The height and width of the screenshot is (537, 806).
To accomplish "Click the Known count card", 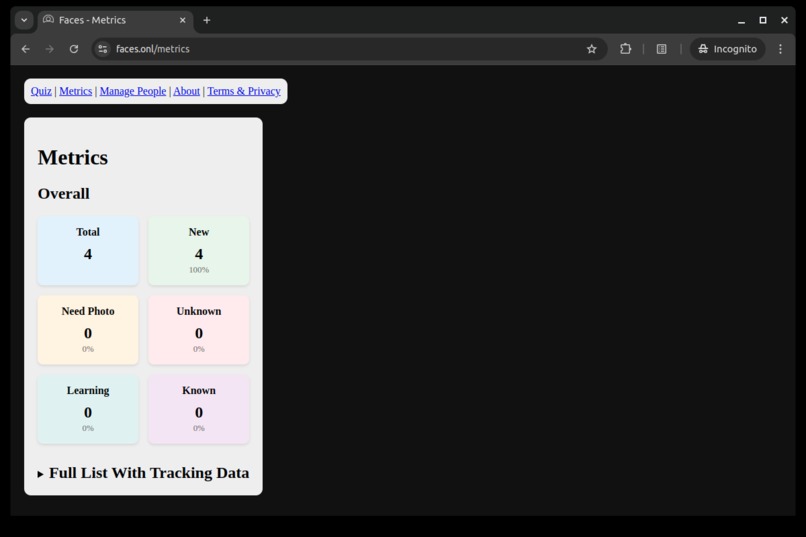I will coord(199,409).
